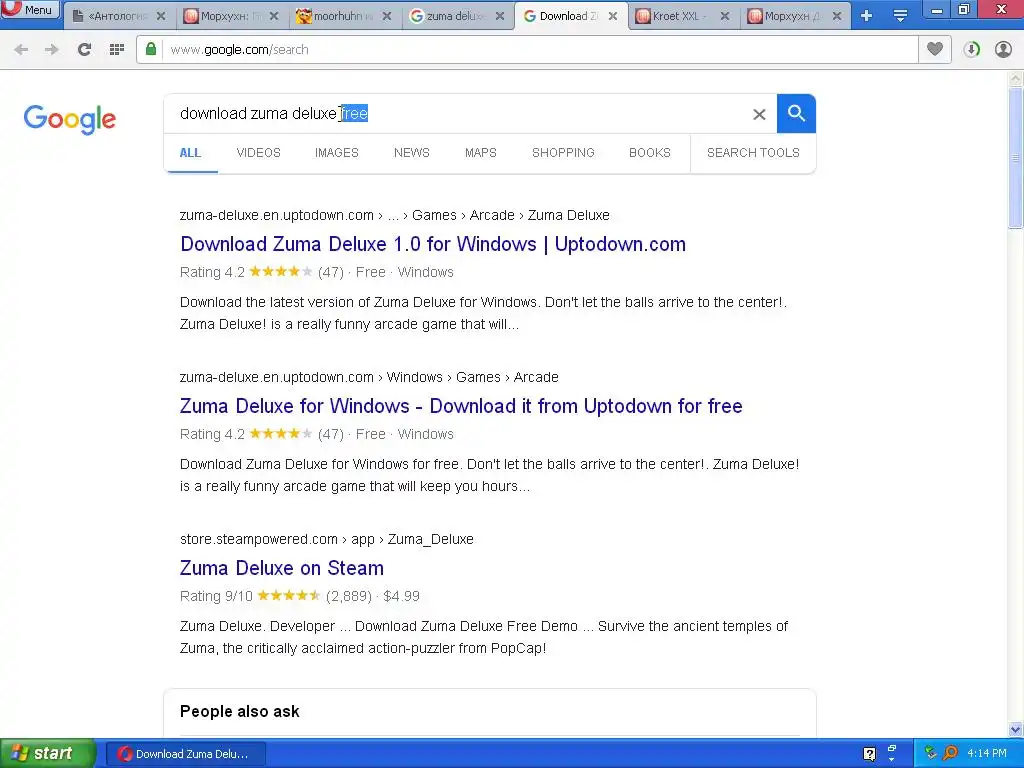Open the Opera Menu button

29,9
